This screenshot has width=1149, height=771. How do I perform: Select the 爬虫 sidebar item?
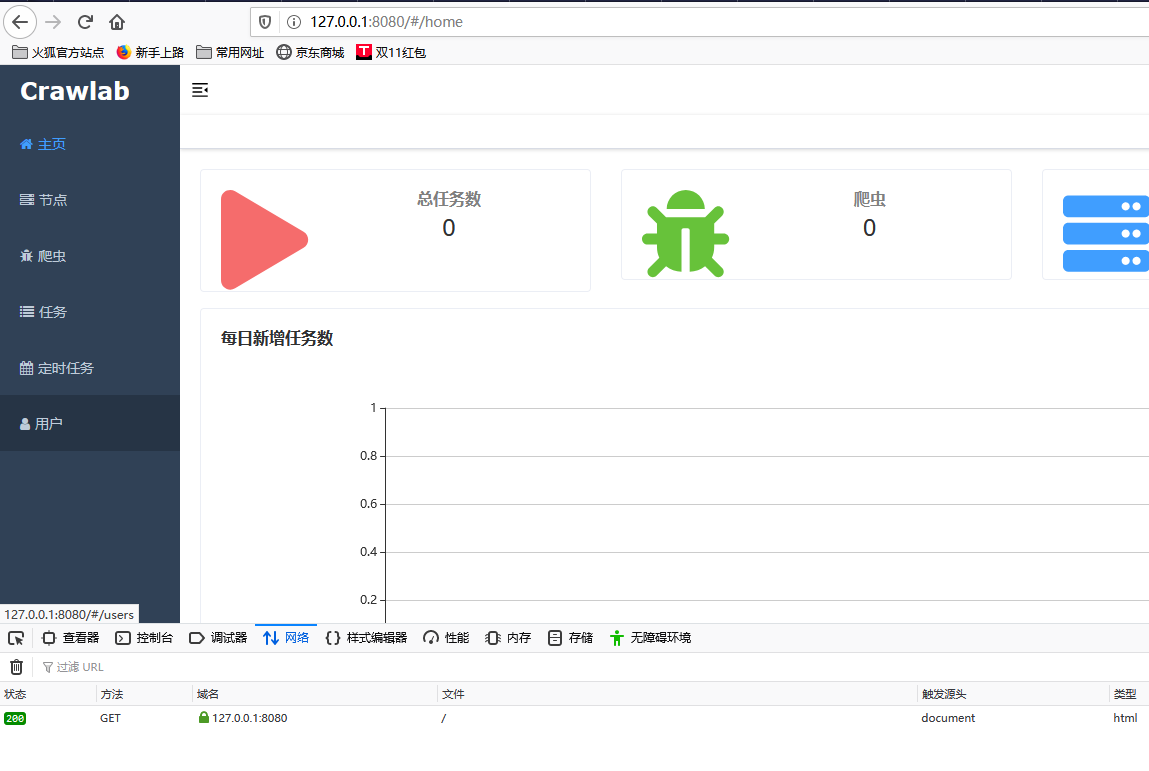pyautogui.click(x=53, y=255)
